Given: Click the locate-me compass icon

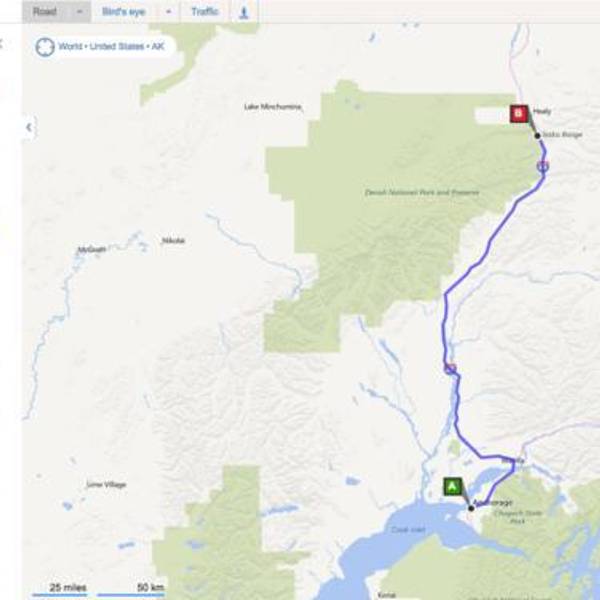Looking at the screenshot, I should [45, 47].
